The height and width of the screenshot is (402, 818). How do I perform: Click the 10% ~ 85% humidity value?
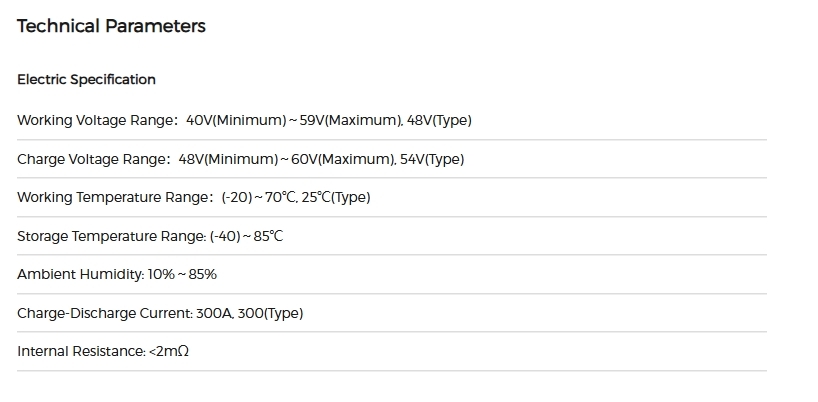pos(182,274)
